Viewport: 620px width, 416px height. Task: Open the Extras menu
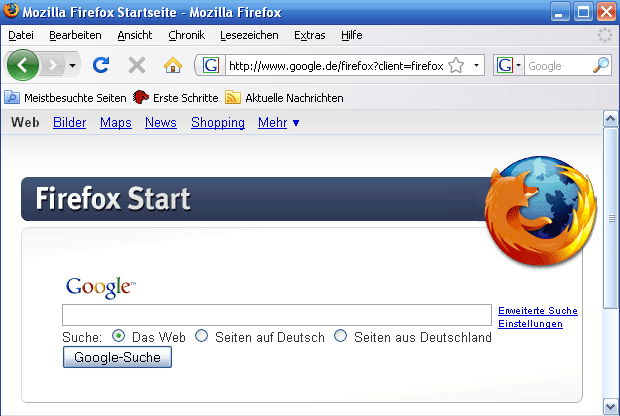point(310,35)
